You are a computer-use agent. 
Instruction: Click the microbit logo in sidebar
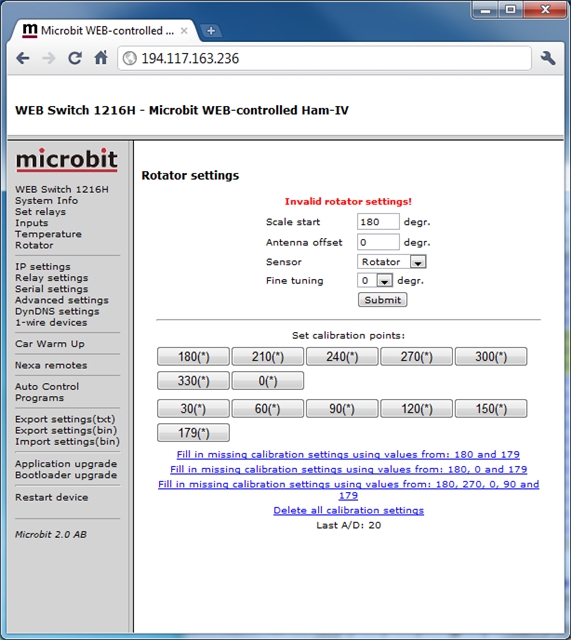tap(67, 160)
